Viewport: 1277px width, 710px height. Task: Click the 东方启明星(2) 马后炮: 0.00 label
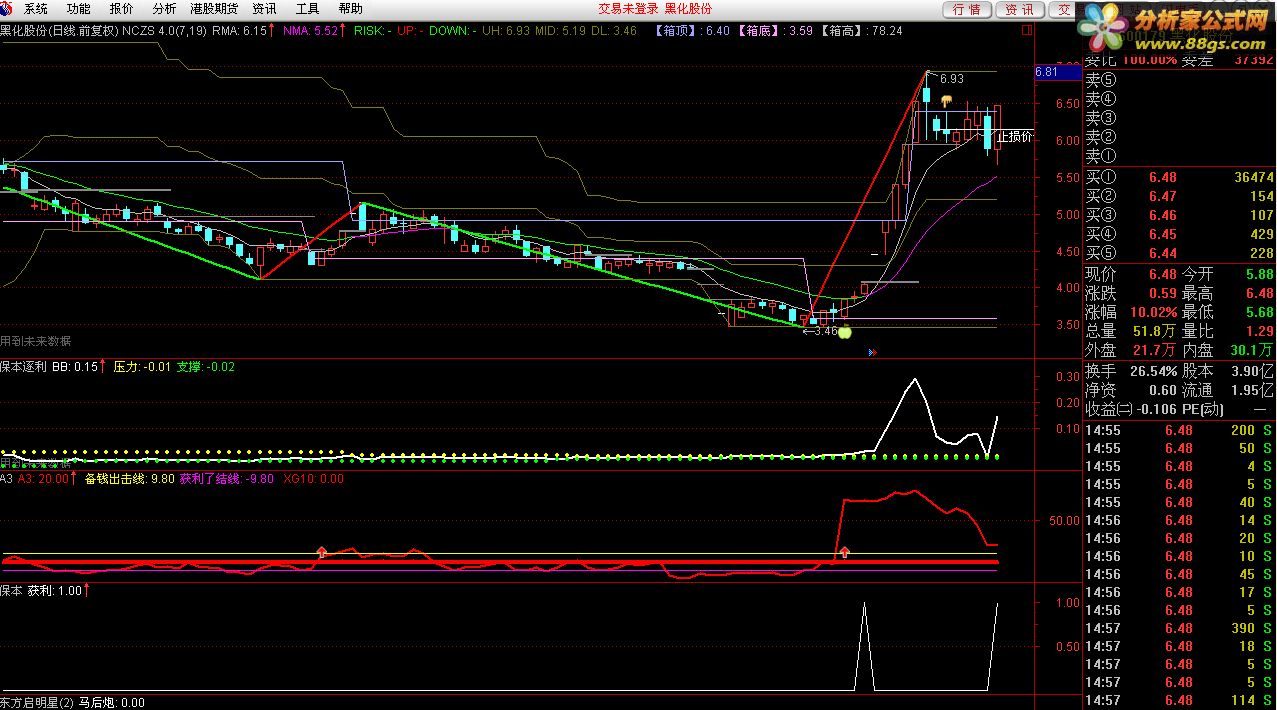coord(72,703)
